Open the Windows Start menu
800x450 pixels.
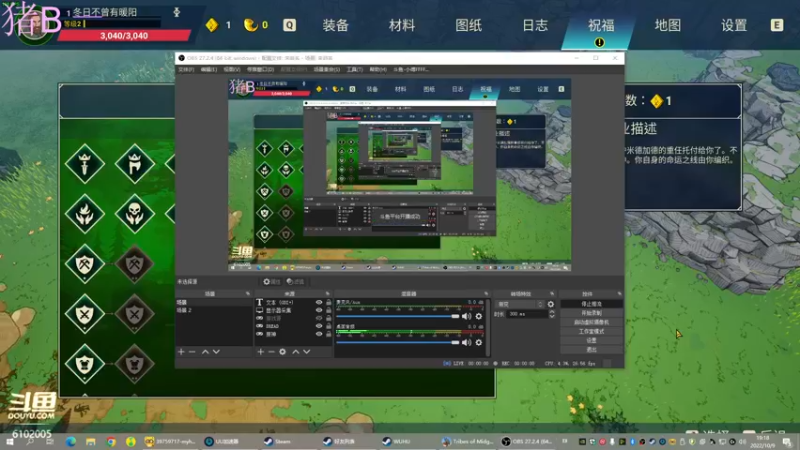click(9, 441)
